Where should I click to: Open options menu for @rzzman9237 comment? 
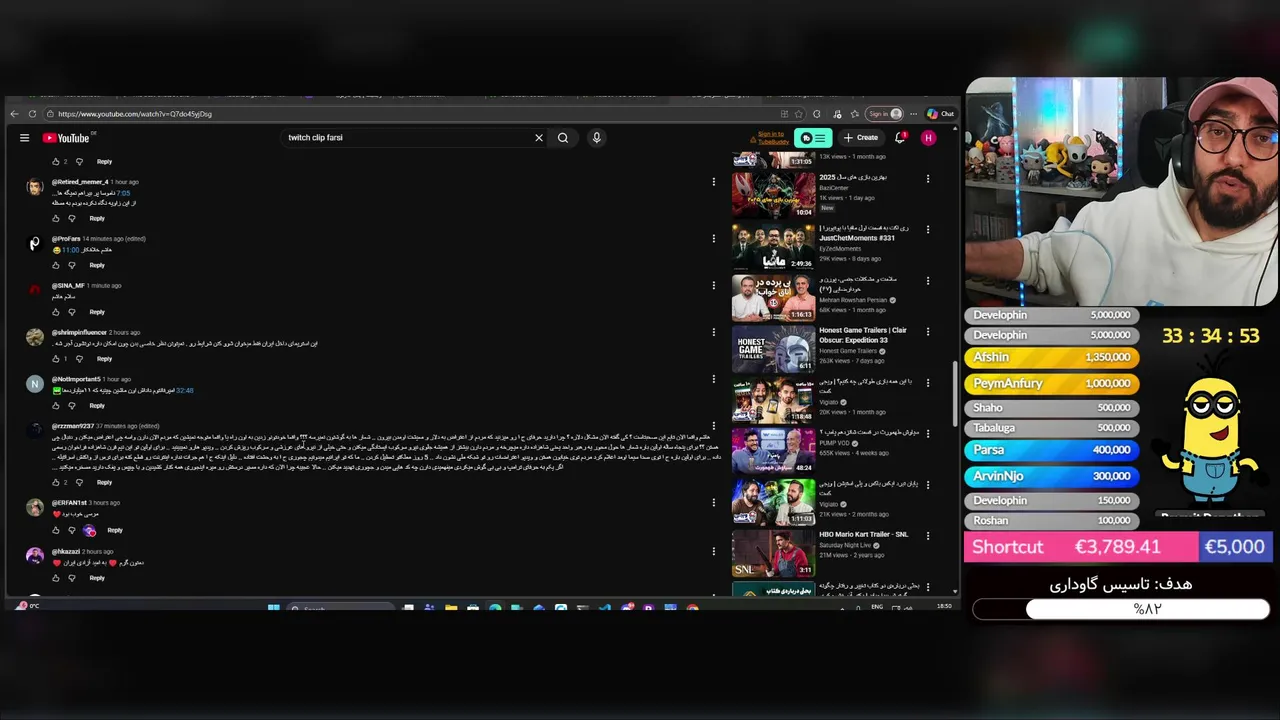click(x=713, y=426)
